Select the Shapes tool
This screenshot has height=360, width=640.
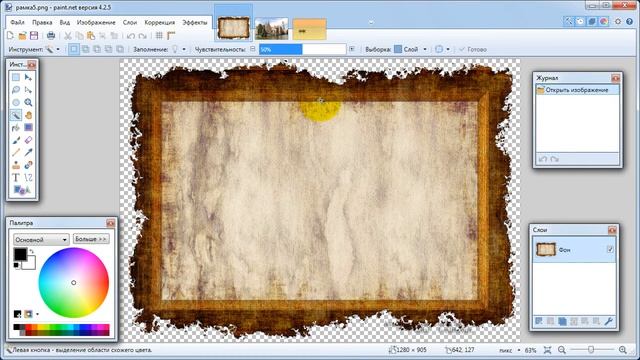click(22, 190)
